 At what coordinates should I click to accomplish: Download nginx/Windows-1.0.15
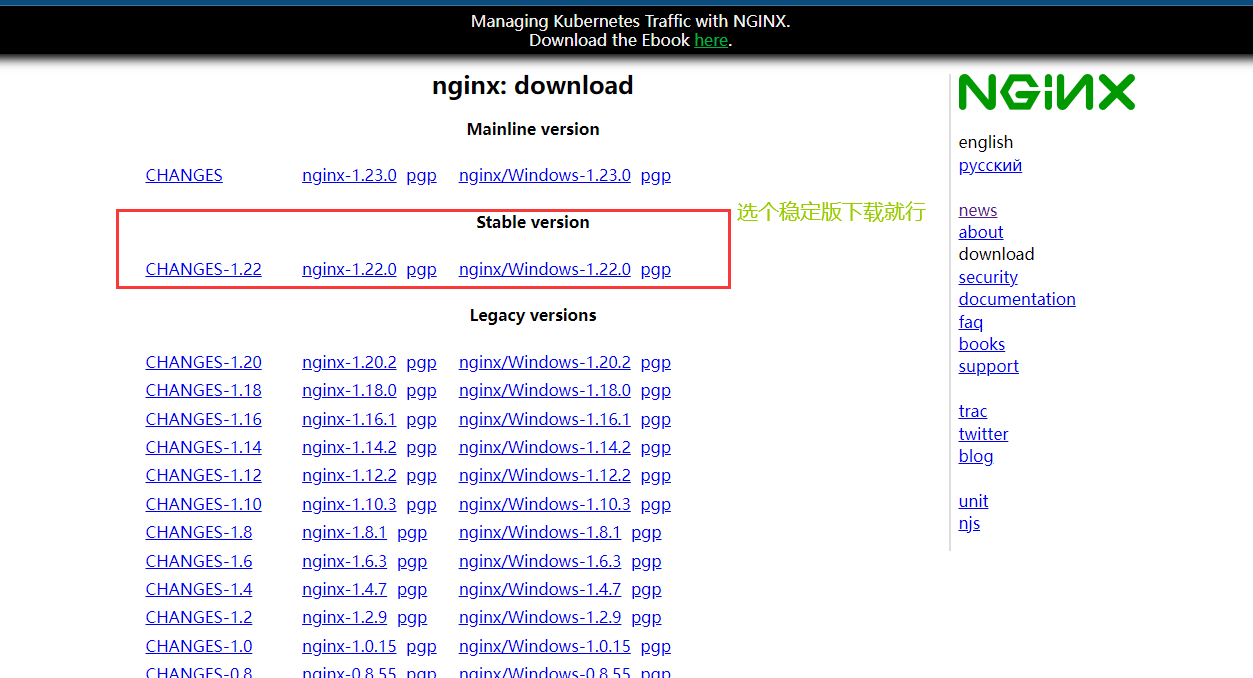(x=545, y=646)
